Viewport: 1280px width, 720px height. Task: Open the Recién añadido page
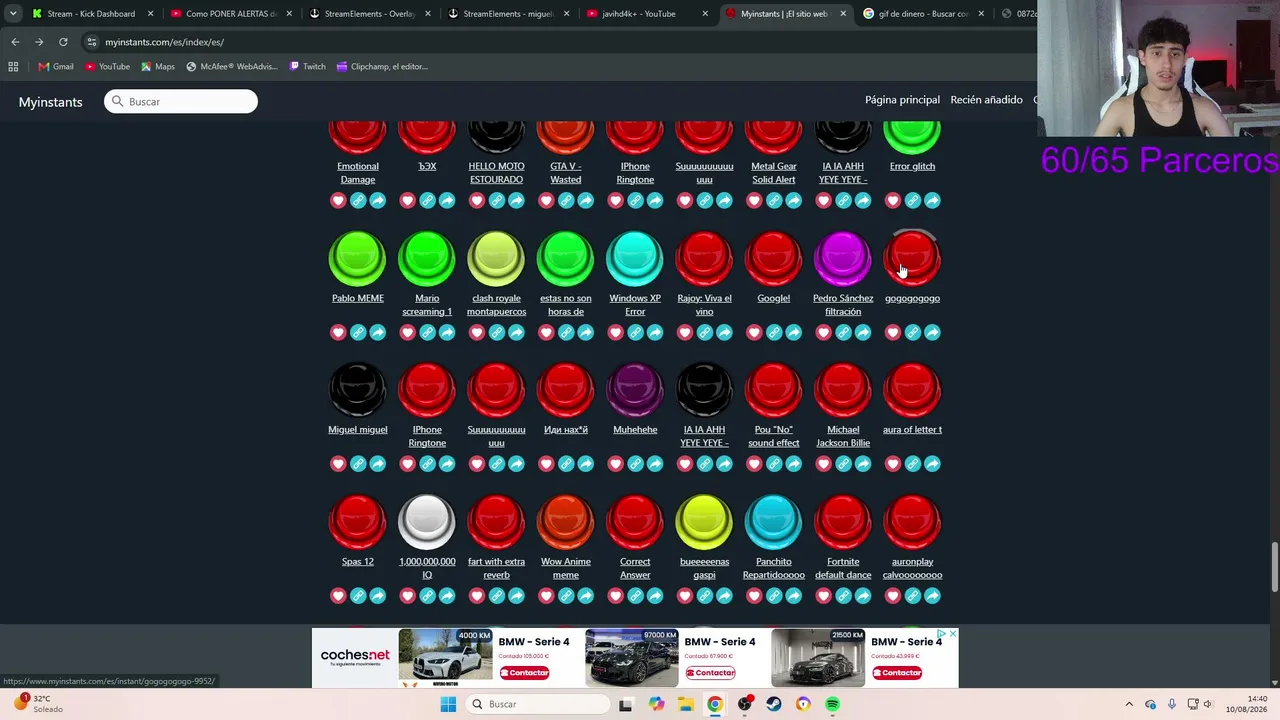click(x=986, y=100)
